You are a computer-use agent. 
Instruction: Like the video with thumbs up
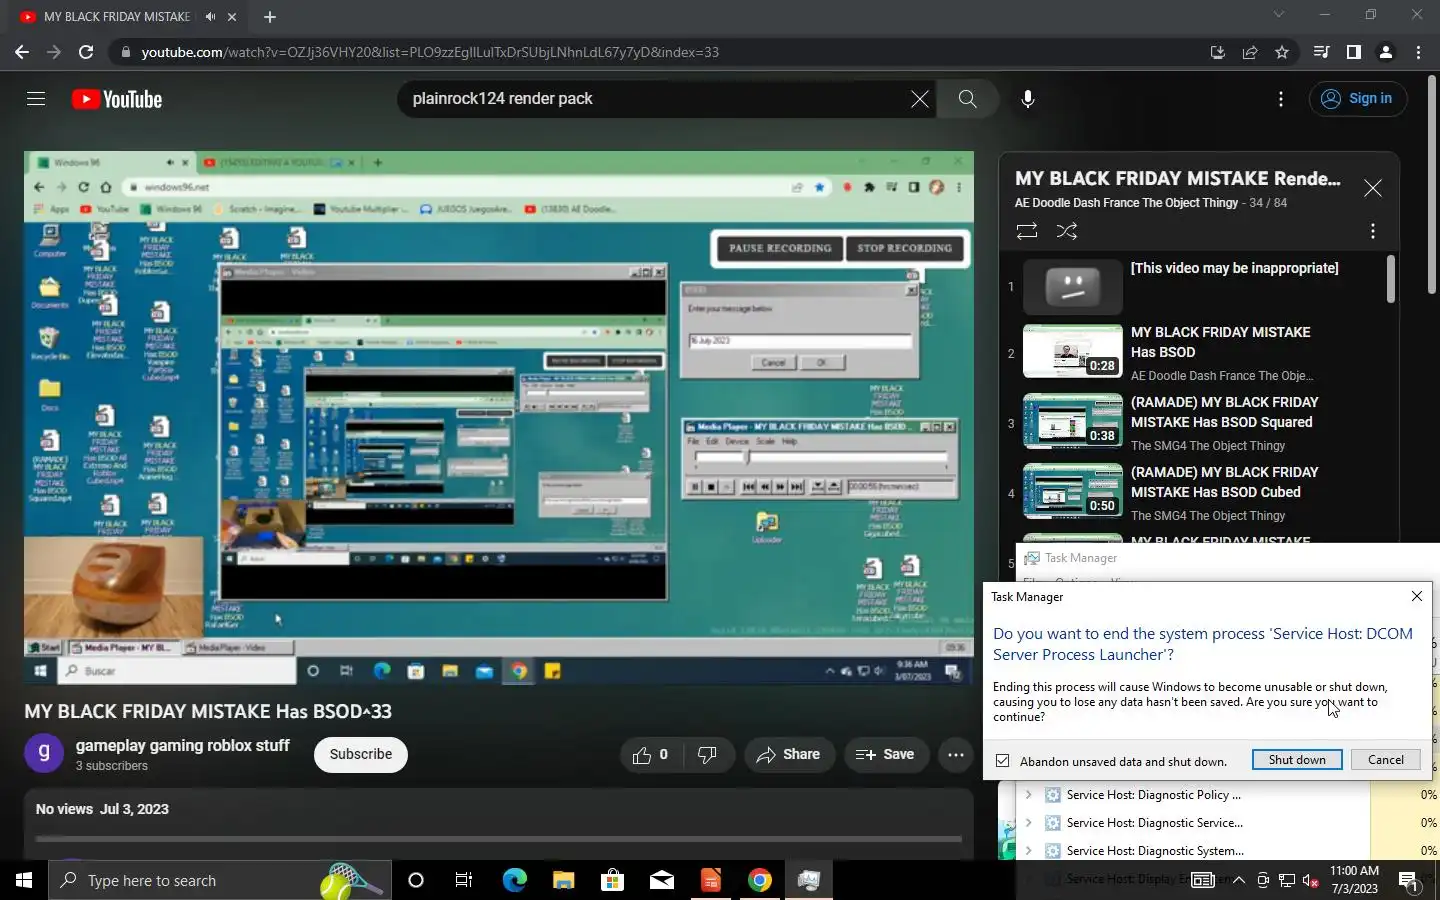pos(650,755)
